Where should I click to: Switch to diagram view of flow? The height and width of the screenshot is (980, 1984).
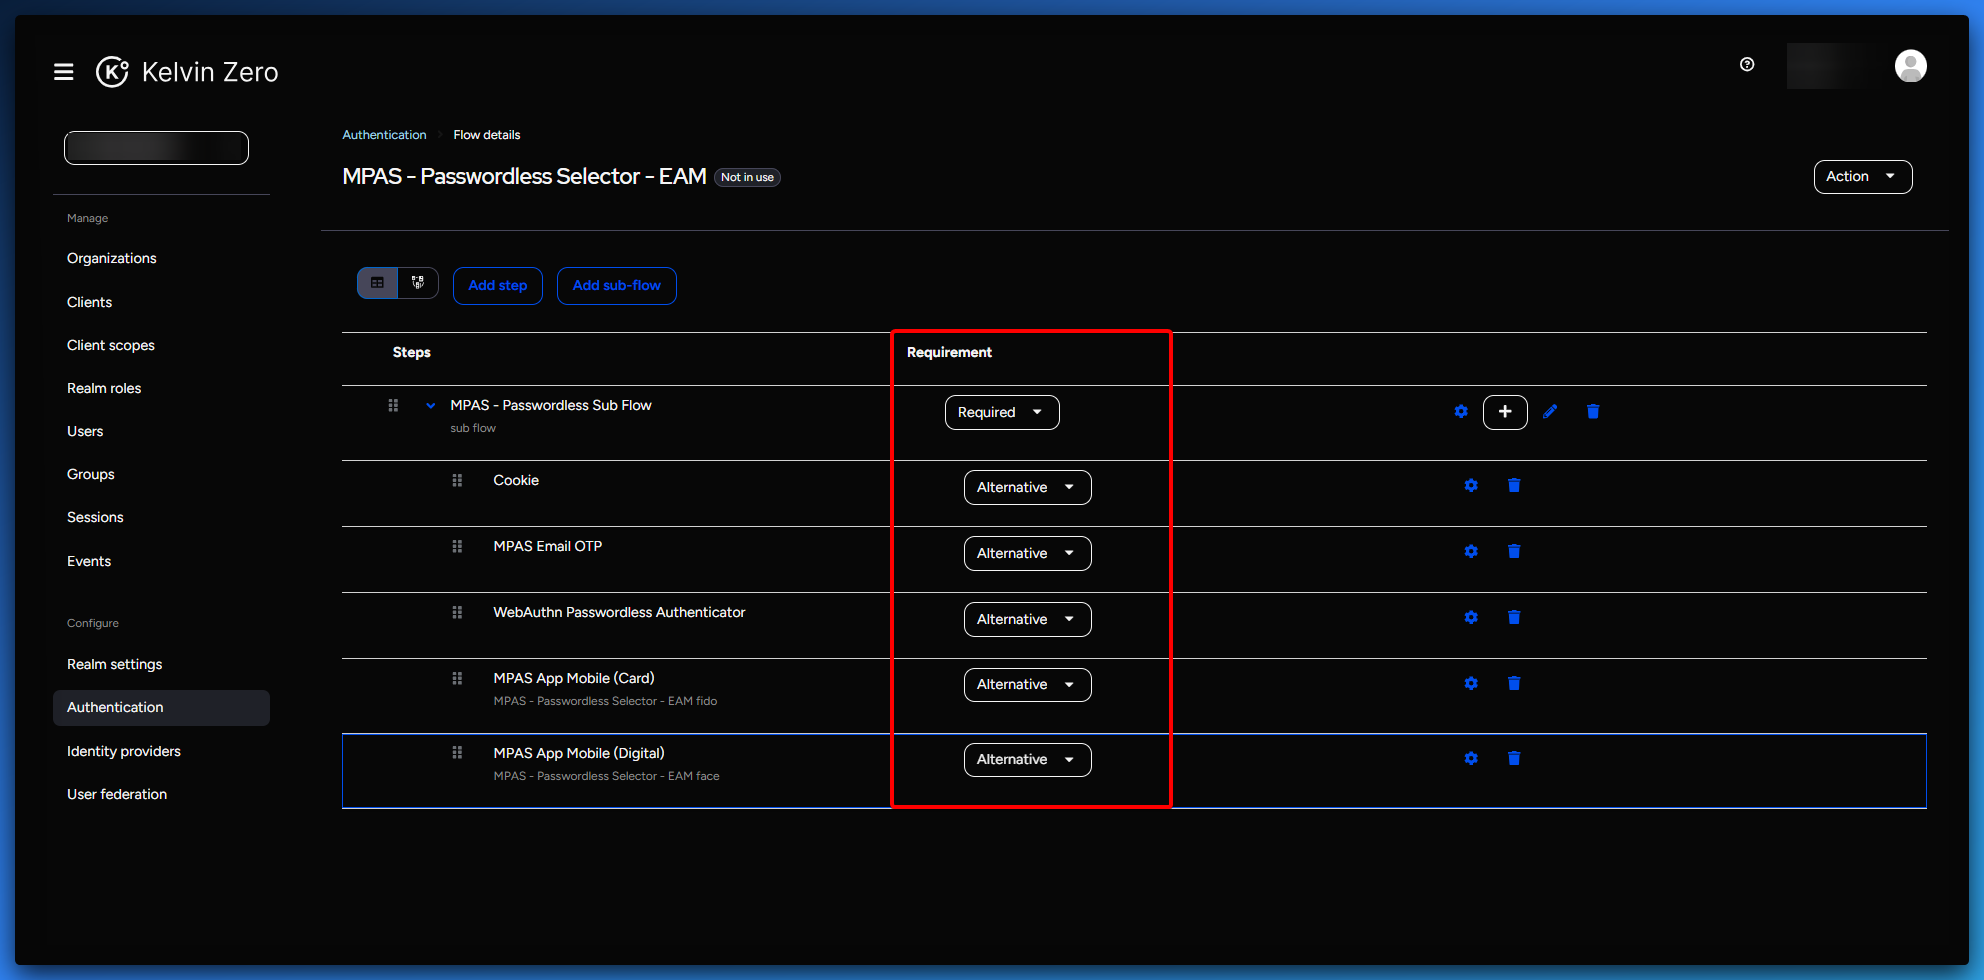pos(418,283)
